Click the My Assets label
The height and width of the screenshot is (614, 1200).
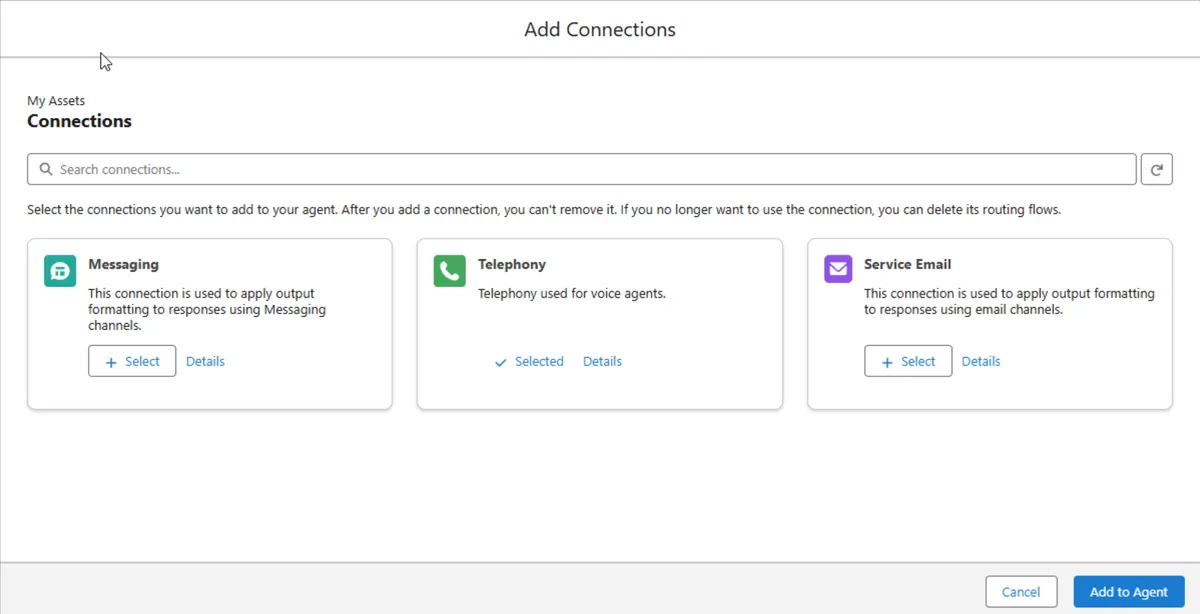pos(56,100)
